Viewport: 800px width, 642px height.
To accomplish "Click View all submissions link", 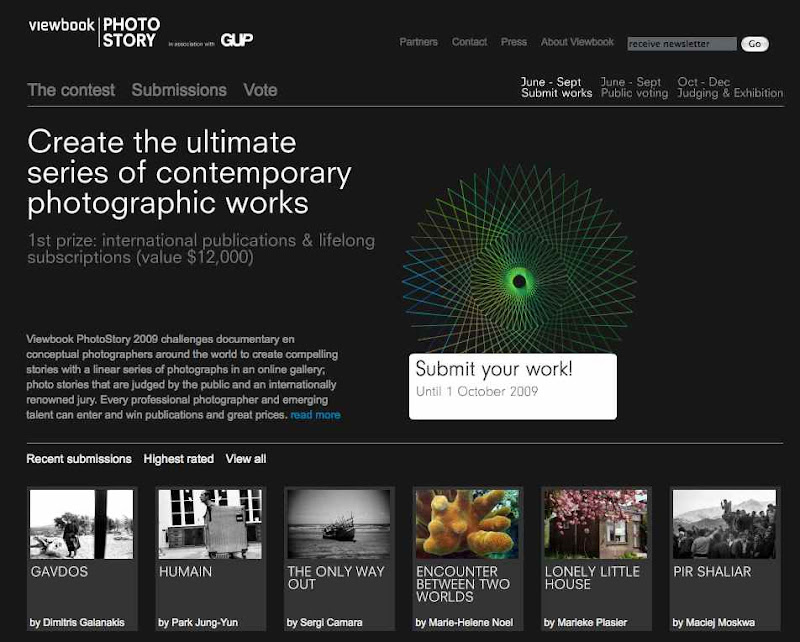I will click(246, 459).
